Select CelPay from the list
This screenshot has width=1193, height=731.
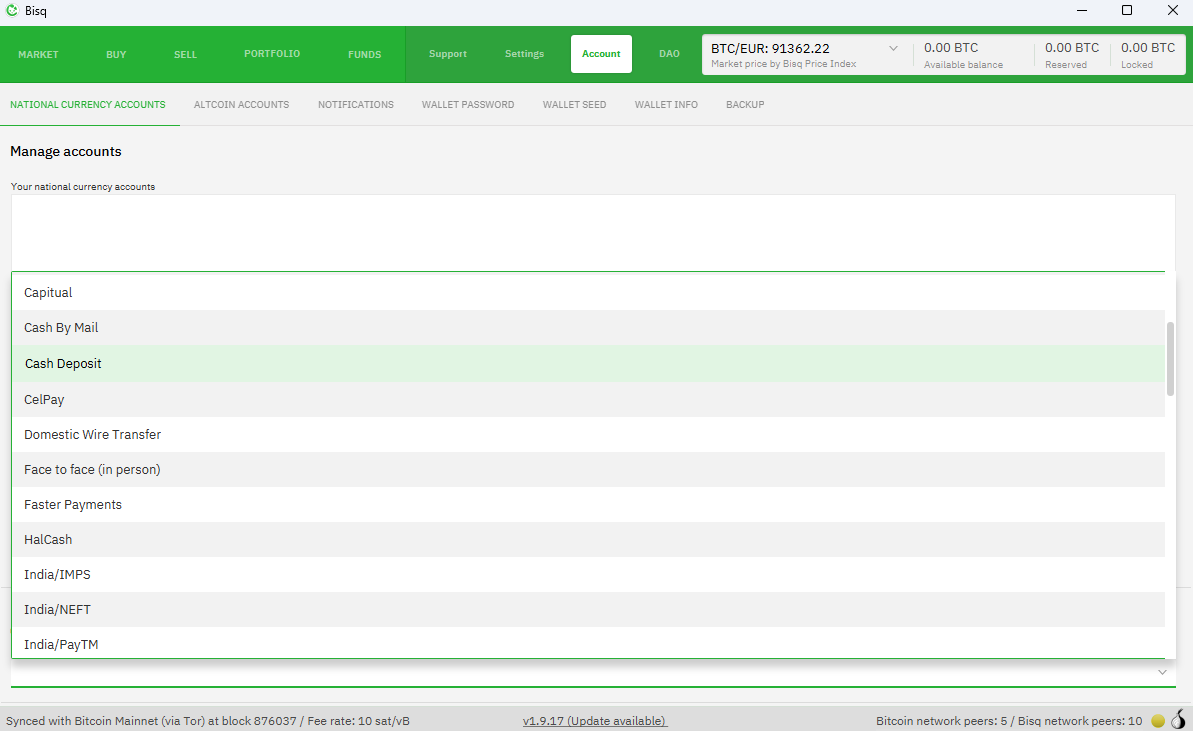[588, 399]
